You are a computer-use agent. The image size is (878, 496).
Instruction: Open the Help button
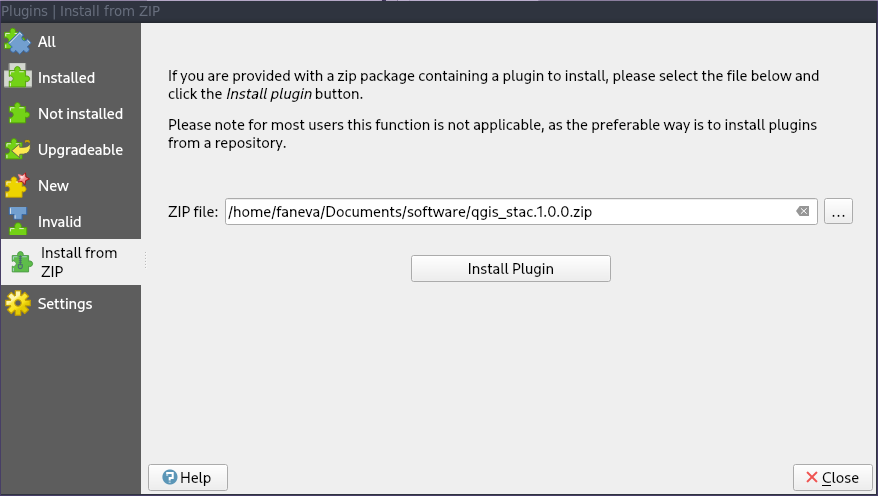pyautogui.click(x=188, y=478)
